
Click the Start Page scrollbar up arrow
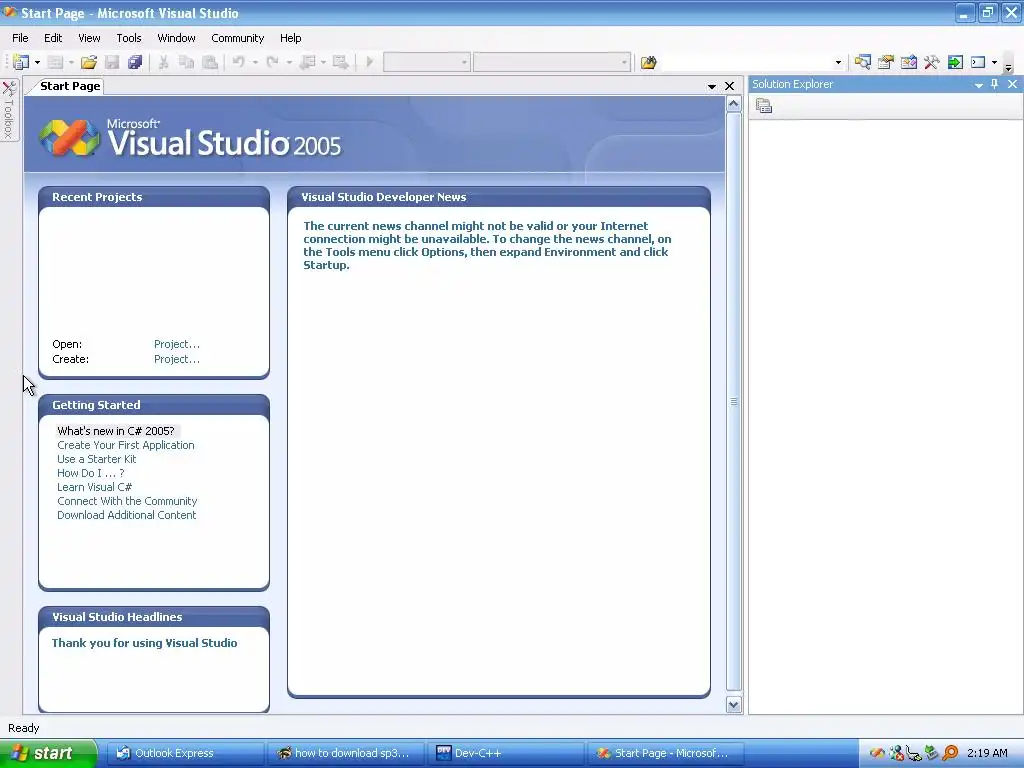coord(733,104)
